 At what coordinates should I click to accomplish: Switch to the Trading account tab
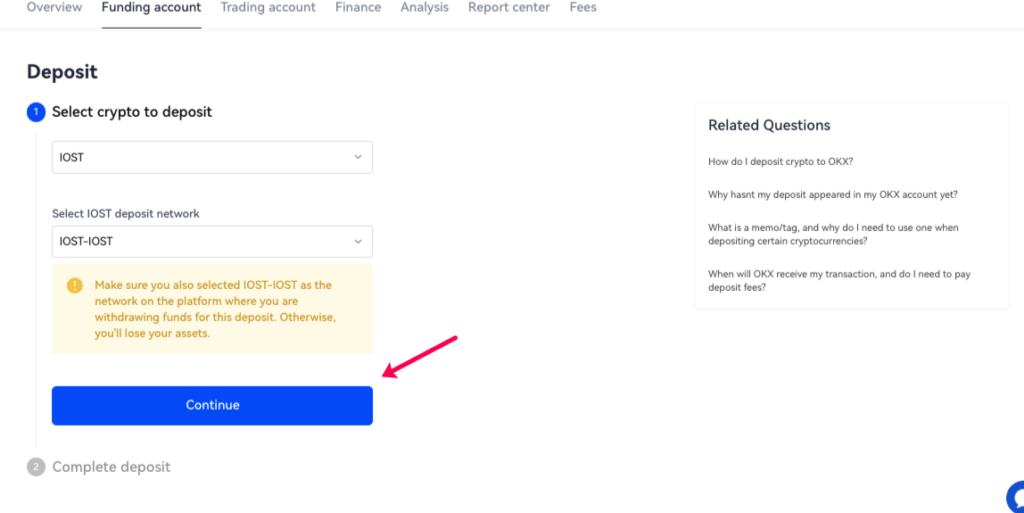coord(268,7)
